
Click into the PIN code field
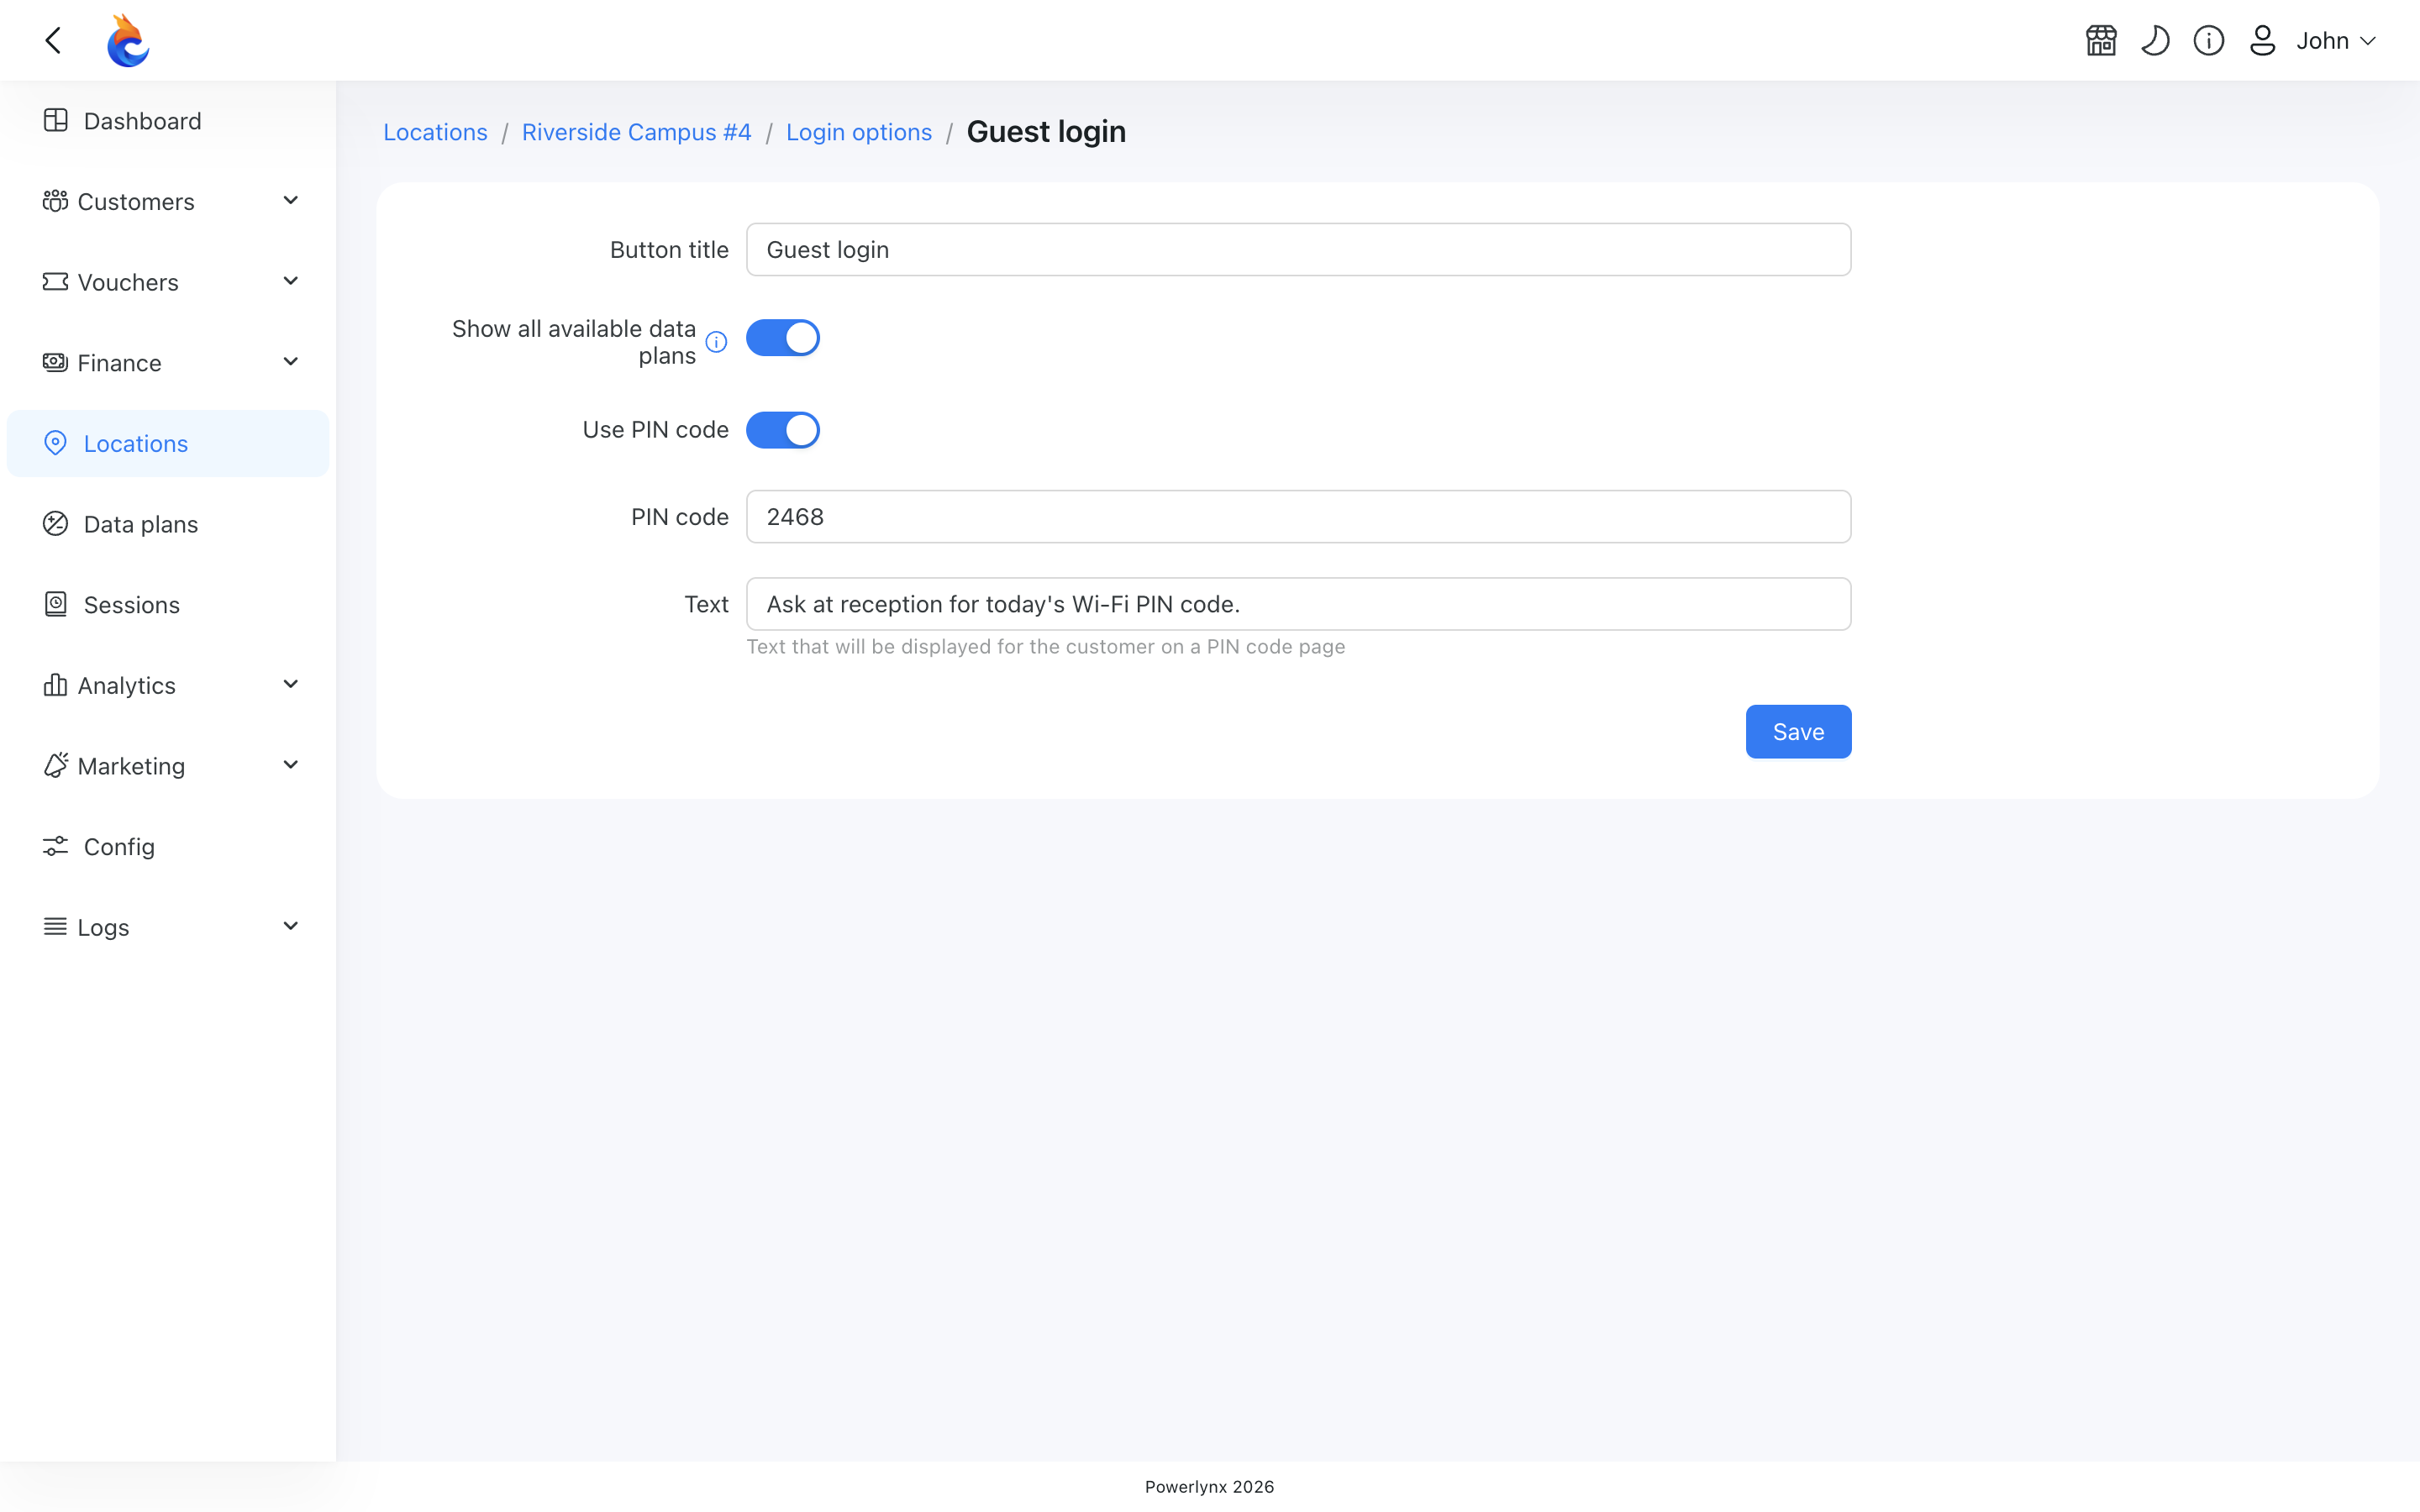tap(1299, 517)
